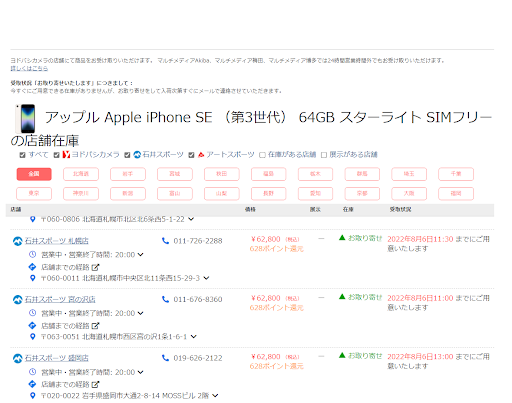This screenshot has width=512, height=403.
Task: Open 石井スポーツ 札幌店 store link
Action: pos(57,241)
